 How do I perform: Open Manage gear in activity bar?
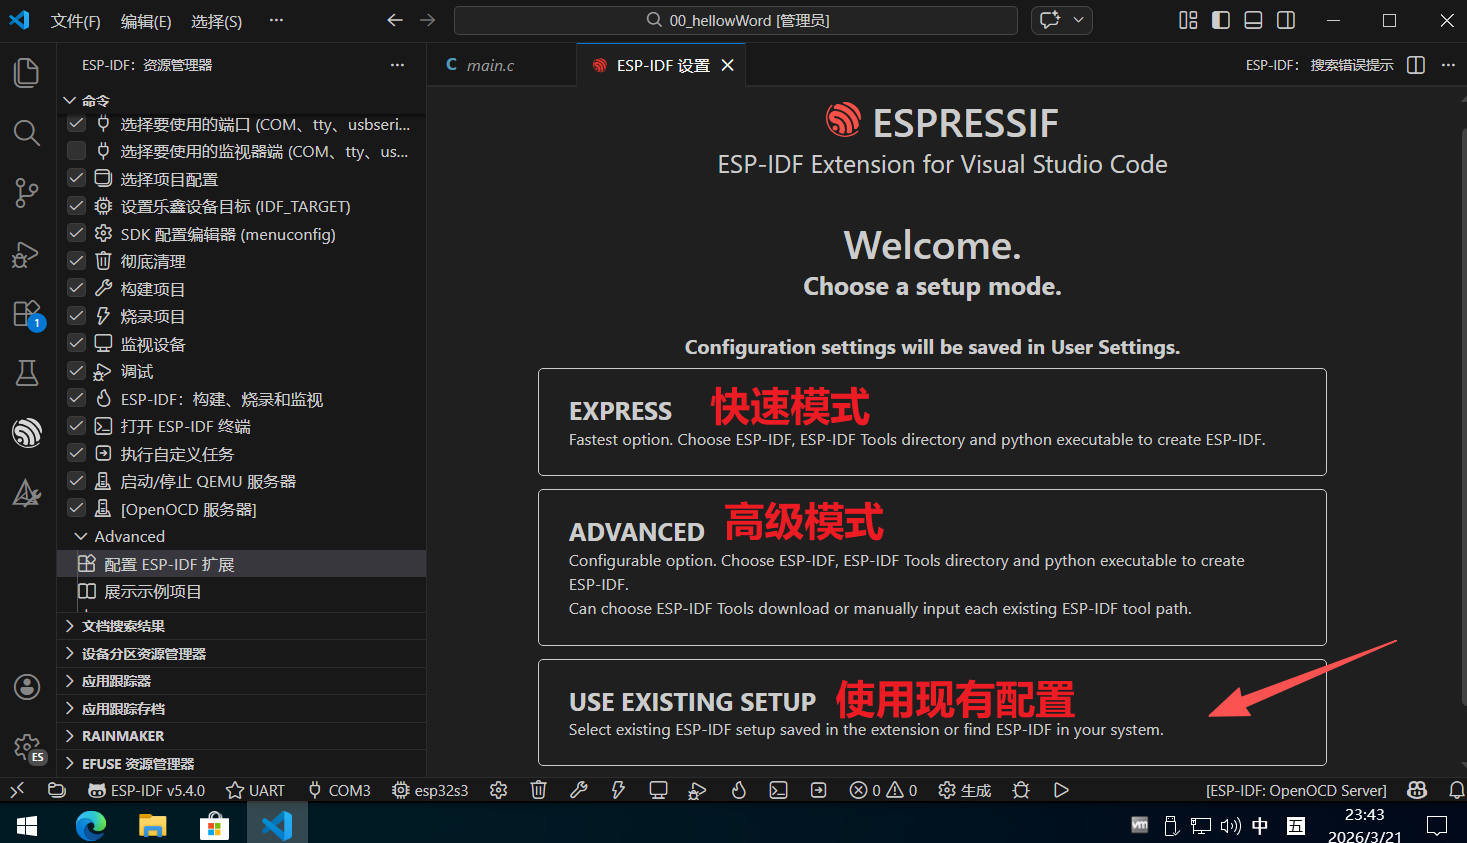click(27, 747)
